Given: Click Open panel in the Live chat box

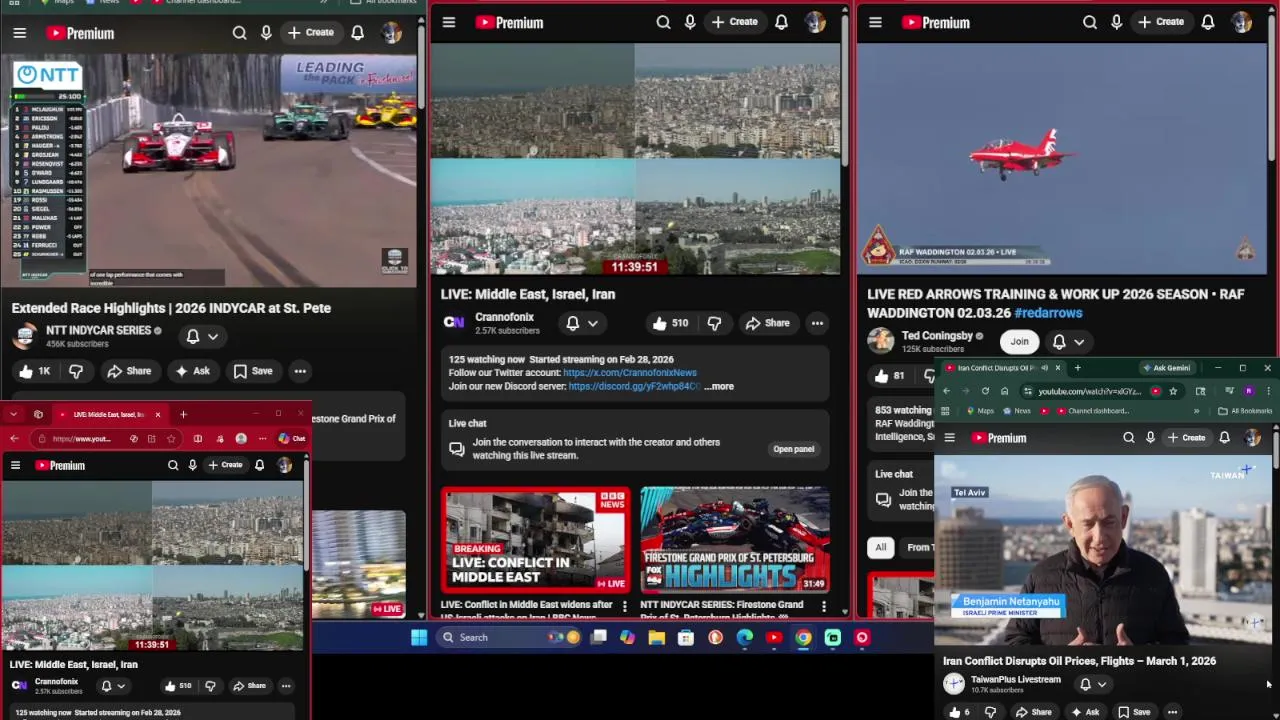Looking at the screenshot, I should coord(794,449).
